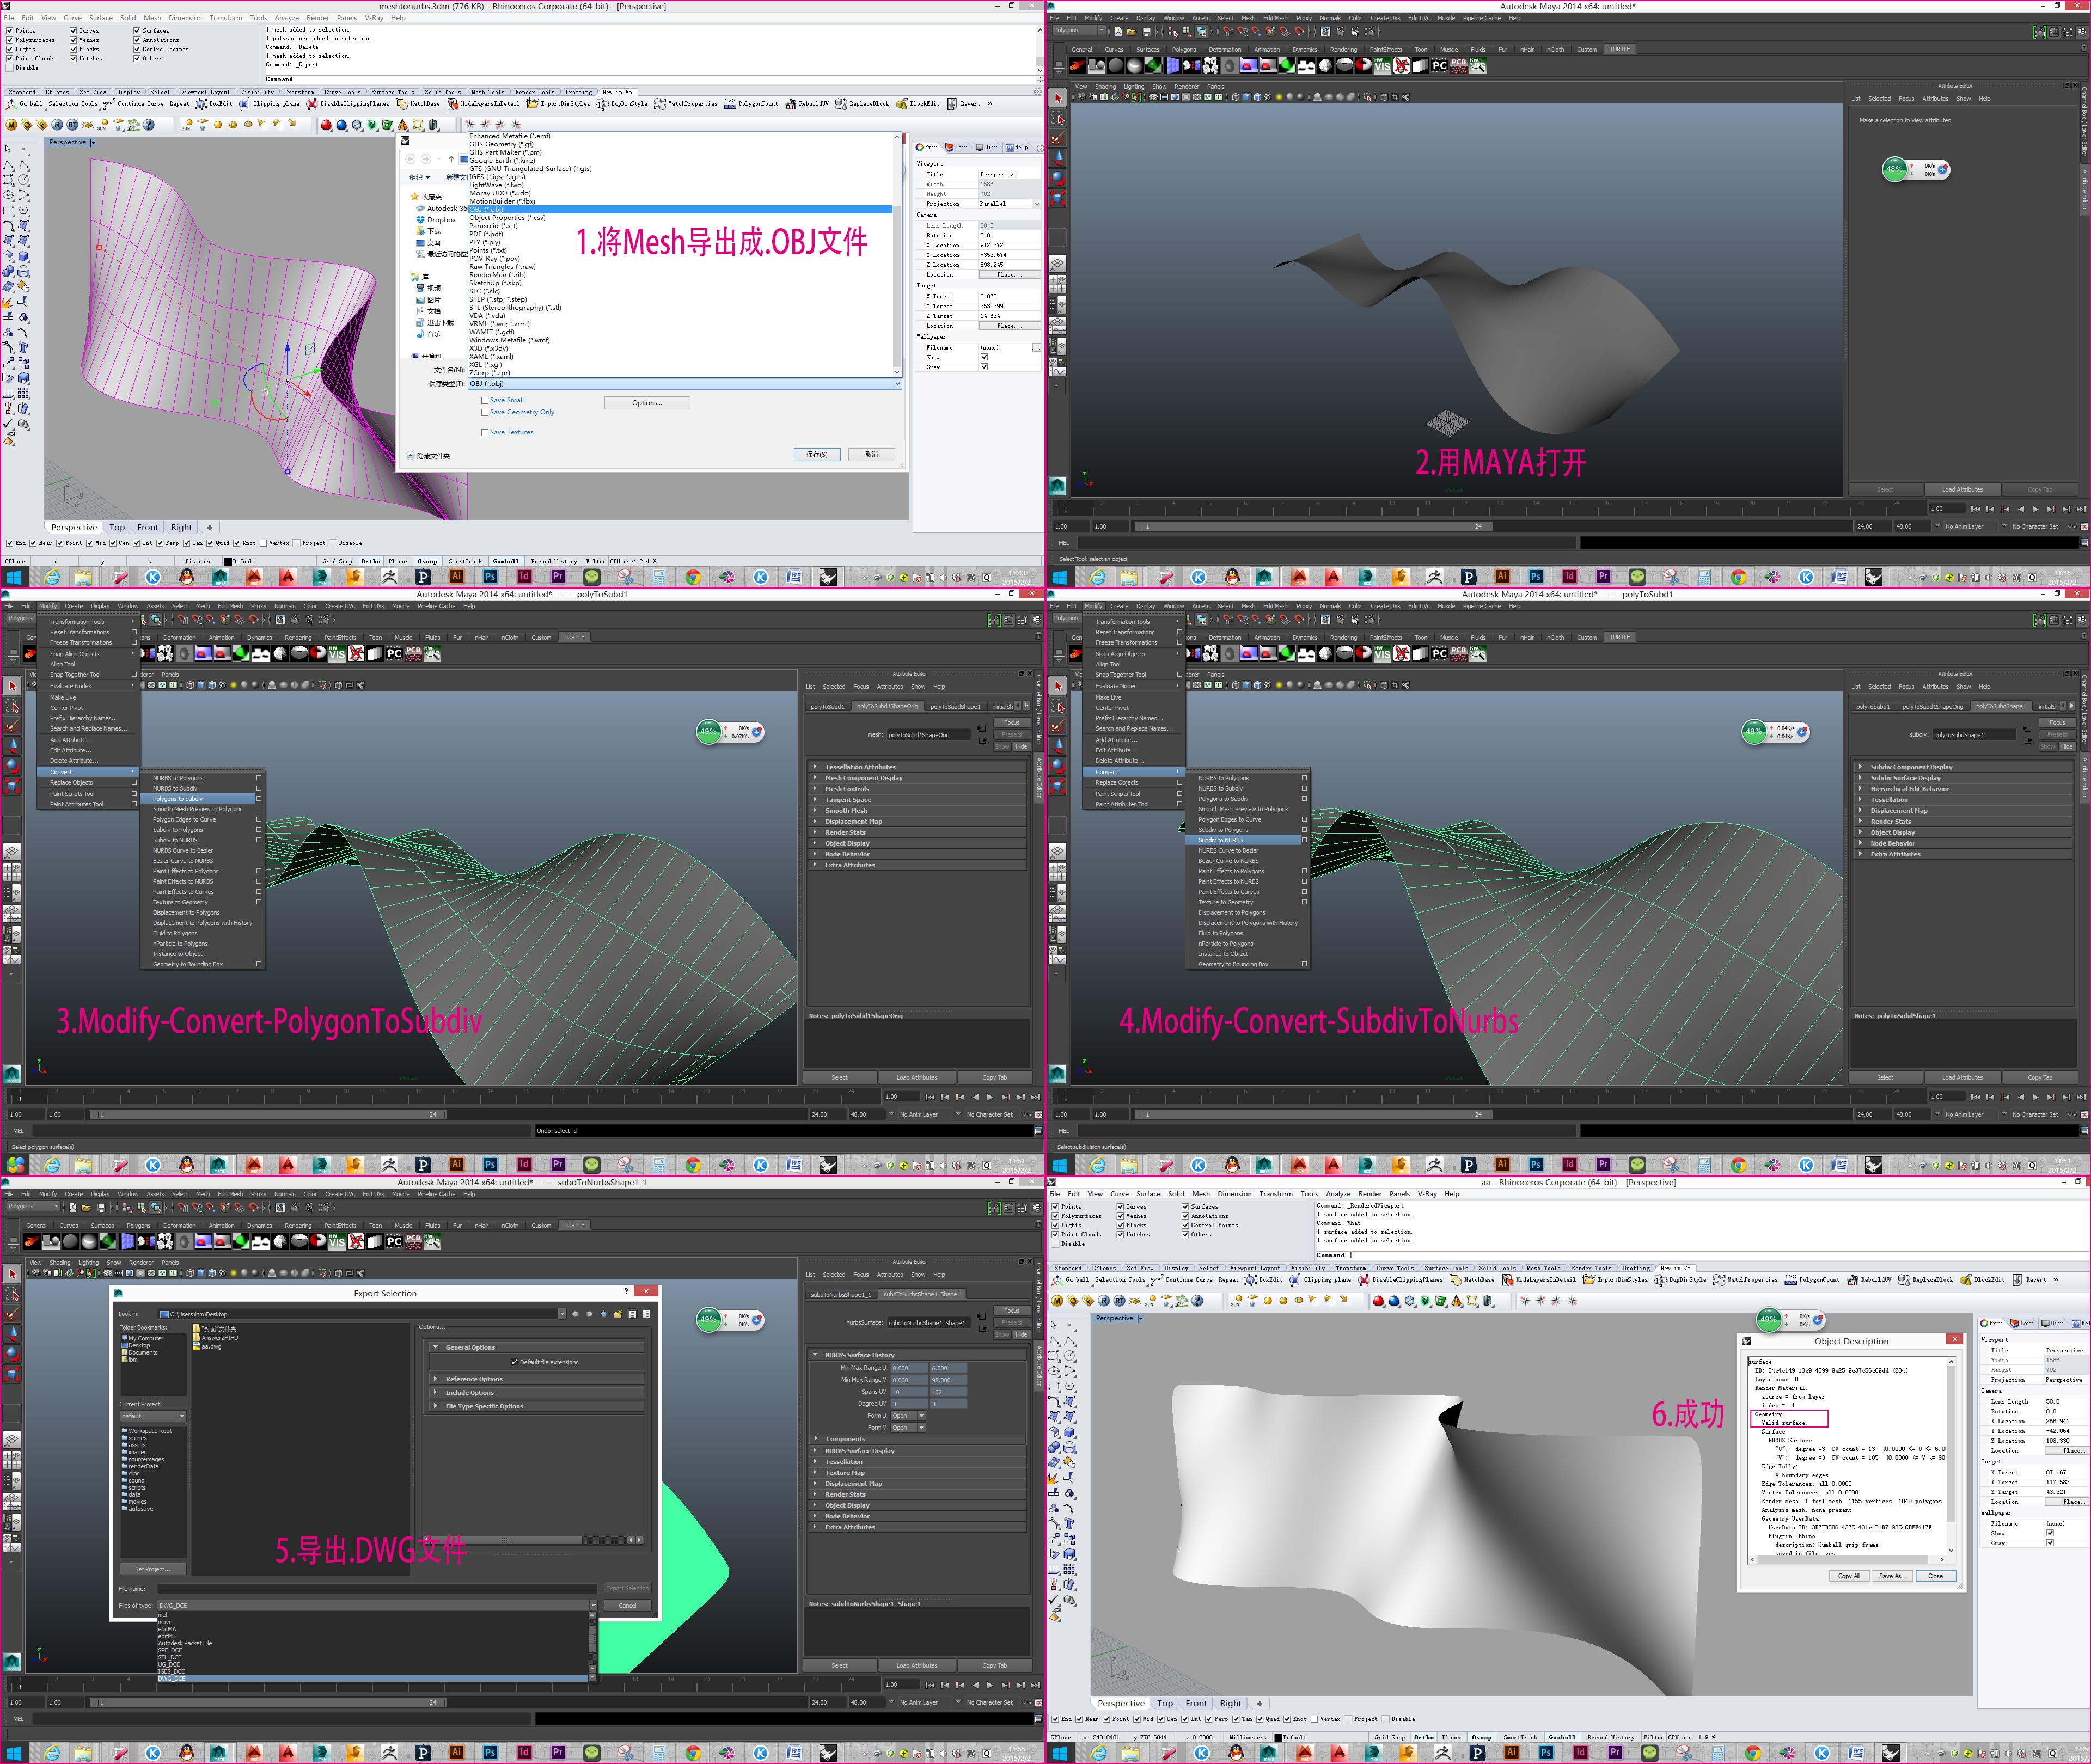Uncheck Default file extensions in Export Selection

click(x=514, y=1362)
